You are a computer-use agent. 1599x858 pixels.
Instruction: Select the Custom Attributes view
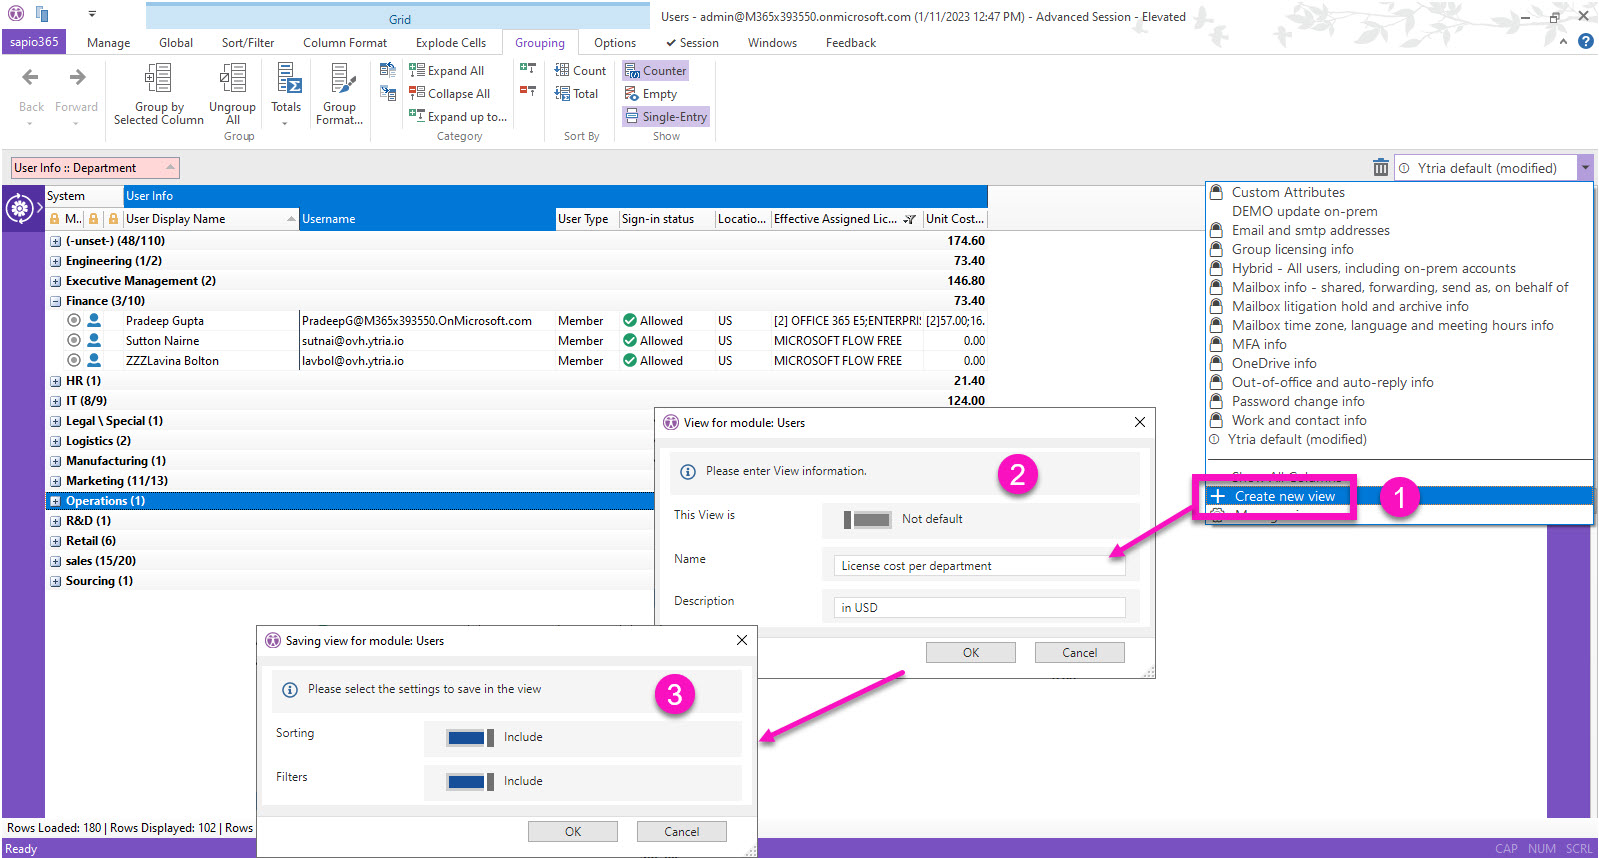click(x=1288, y=192)
